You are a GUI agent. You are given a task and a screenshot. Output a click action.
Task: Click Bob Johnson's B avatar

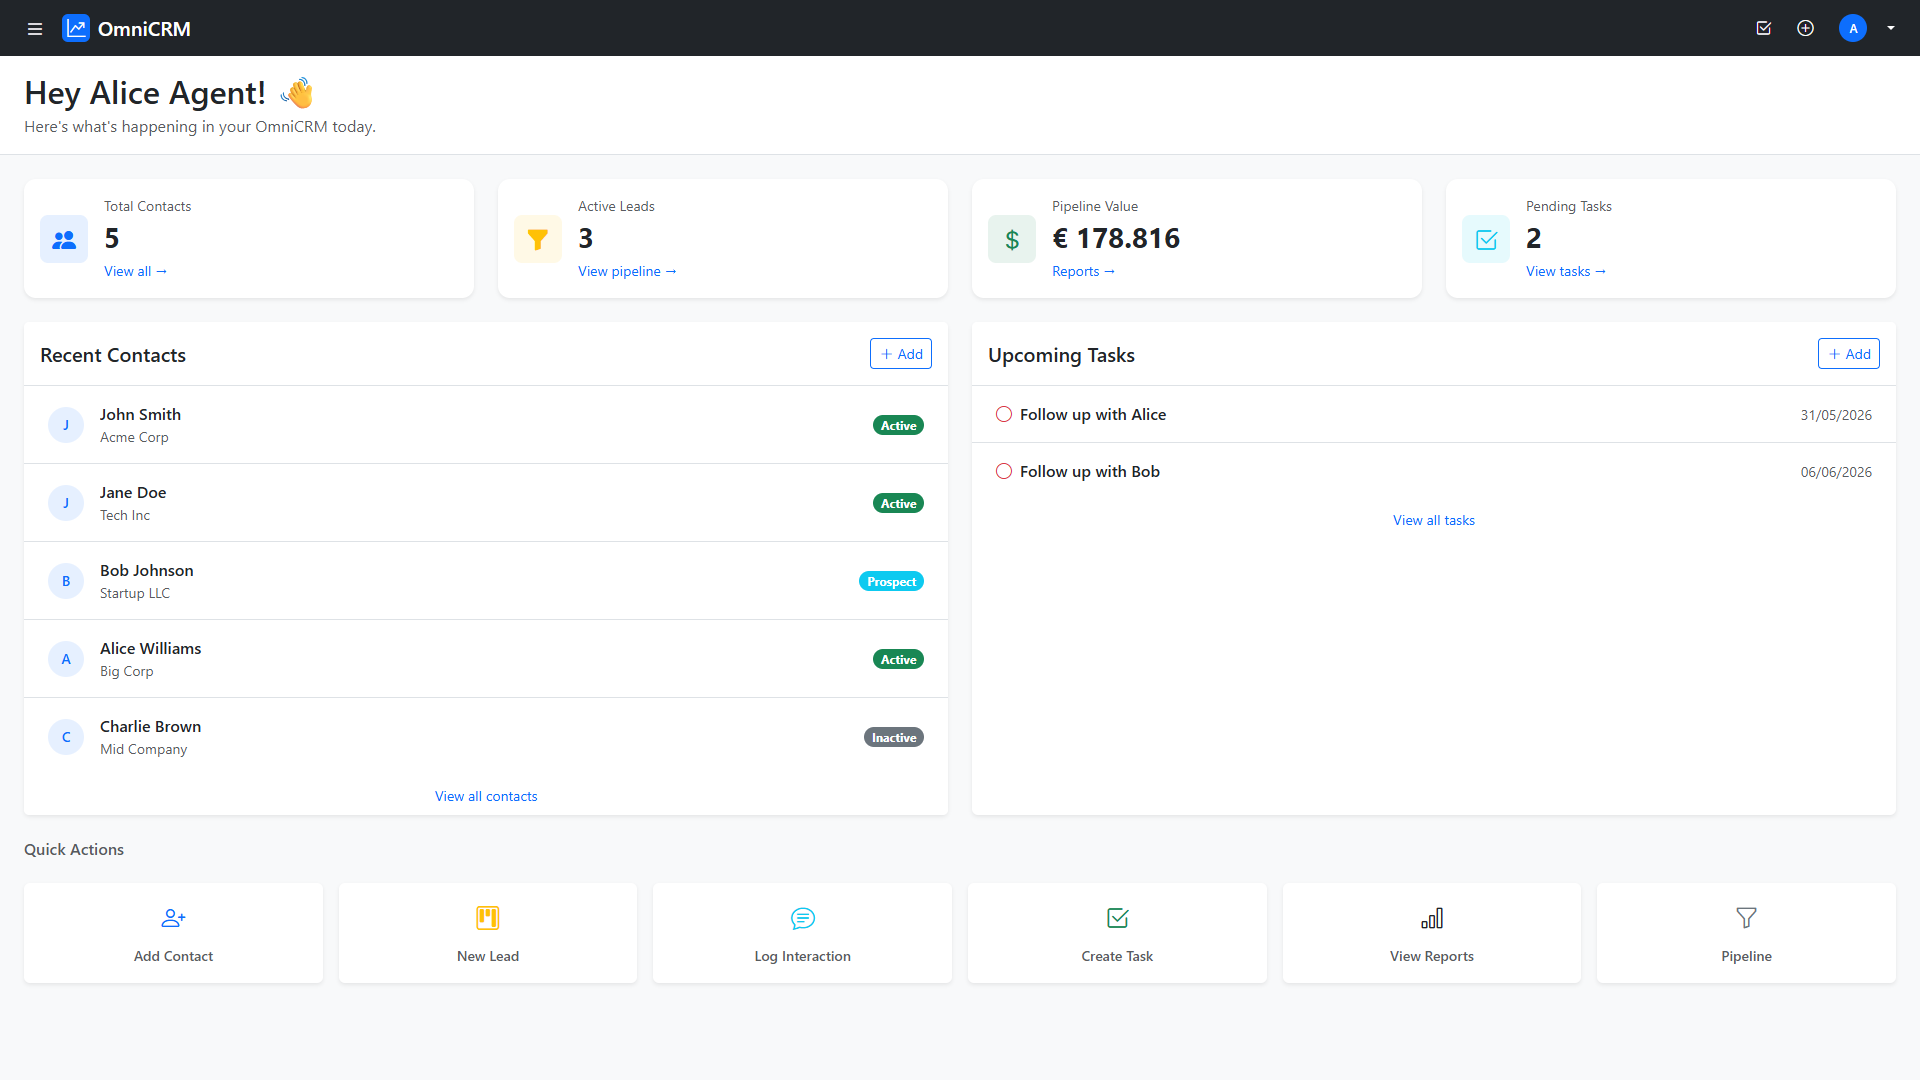point(66,581)
